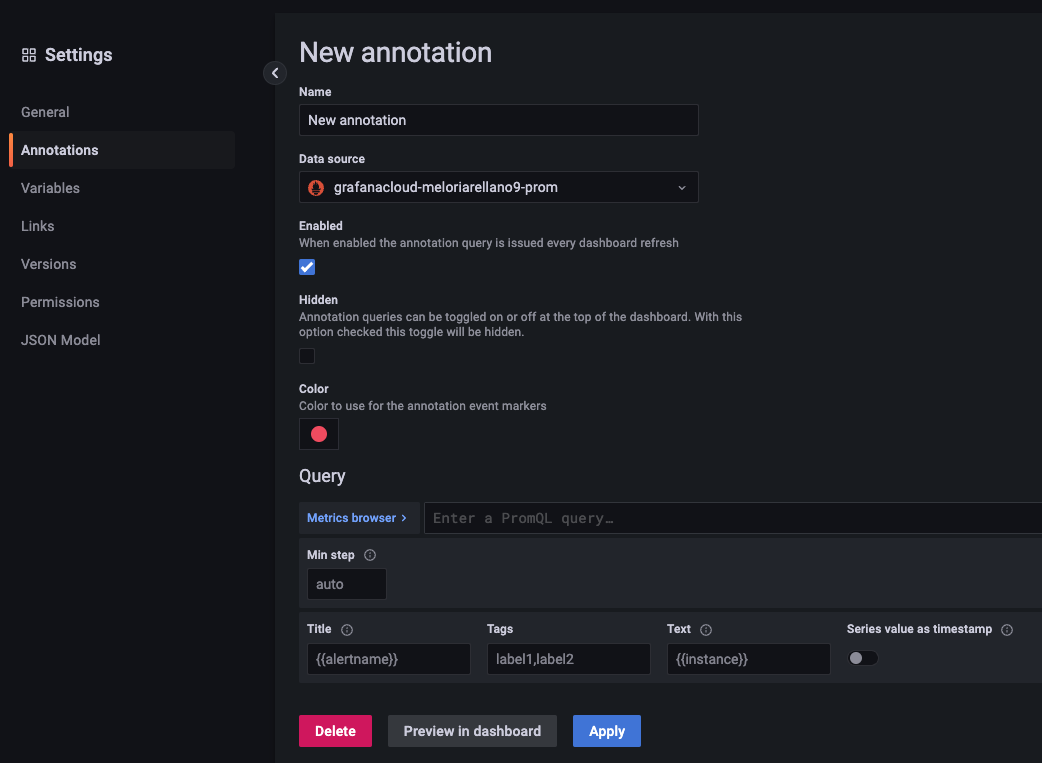Open the Versions section
This screenshot has height=763, width=1042.
pyautogui.click(x=49, y=264)
